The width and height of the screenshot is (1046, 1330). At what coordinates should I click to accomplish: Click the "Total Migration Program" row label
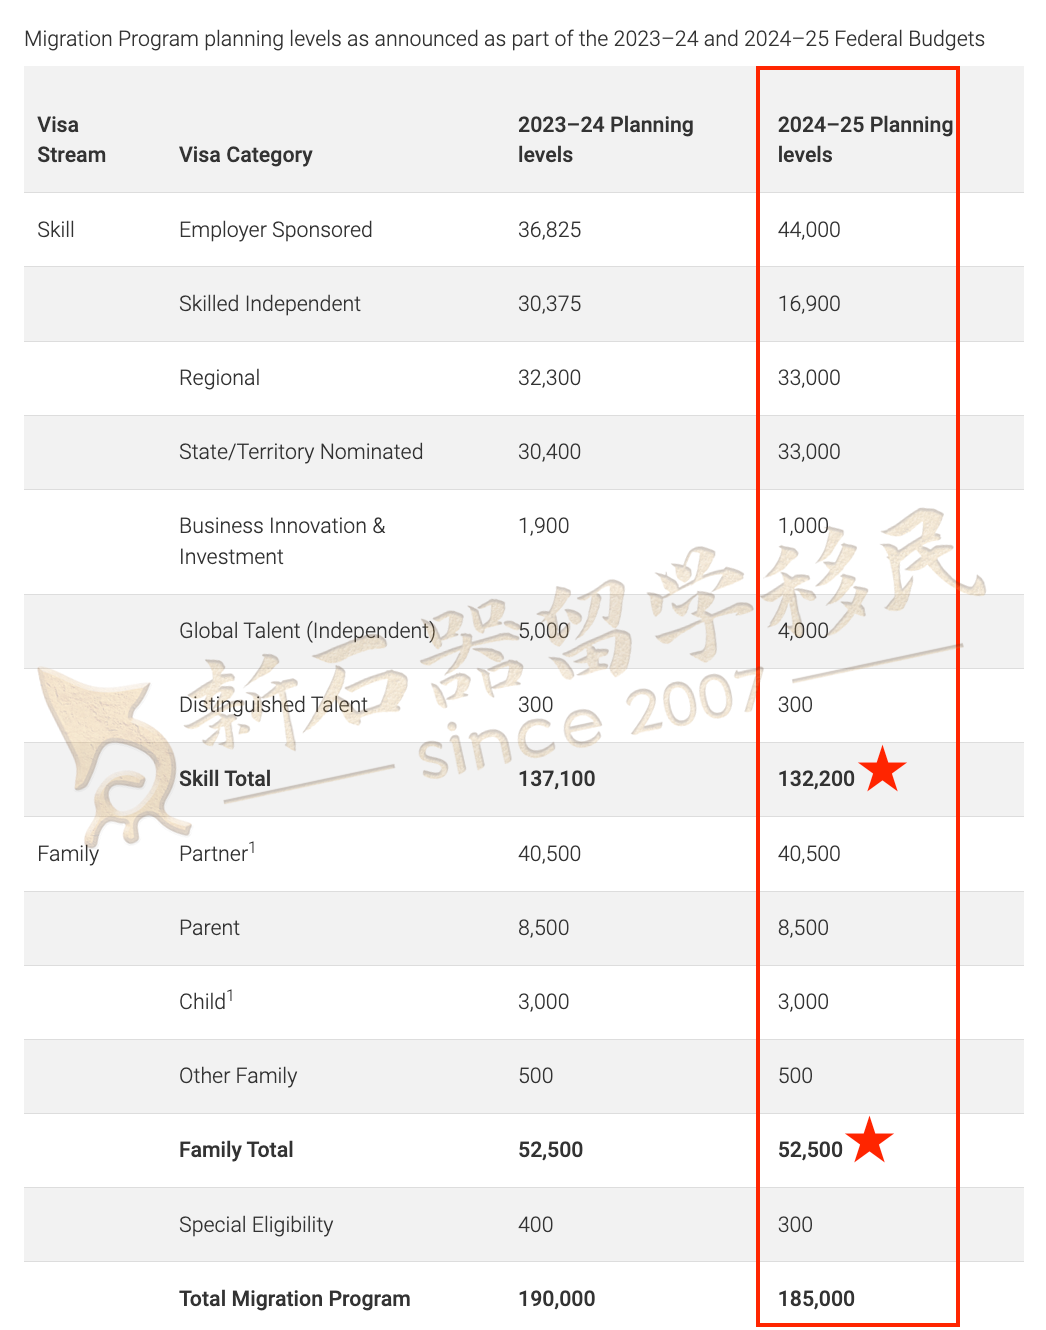click(x=294, y=1298)
